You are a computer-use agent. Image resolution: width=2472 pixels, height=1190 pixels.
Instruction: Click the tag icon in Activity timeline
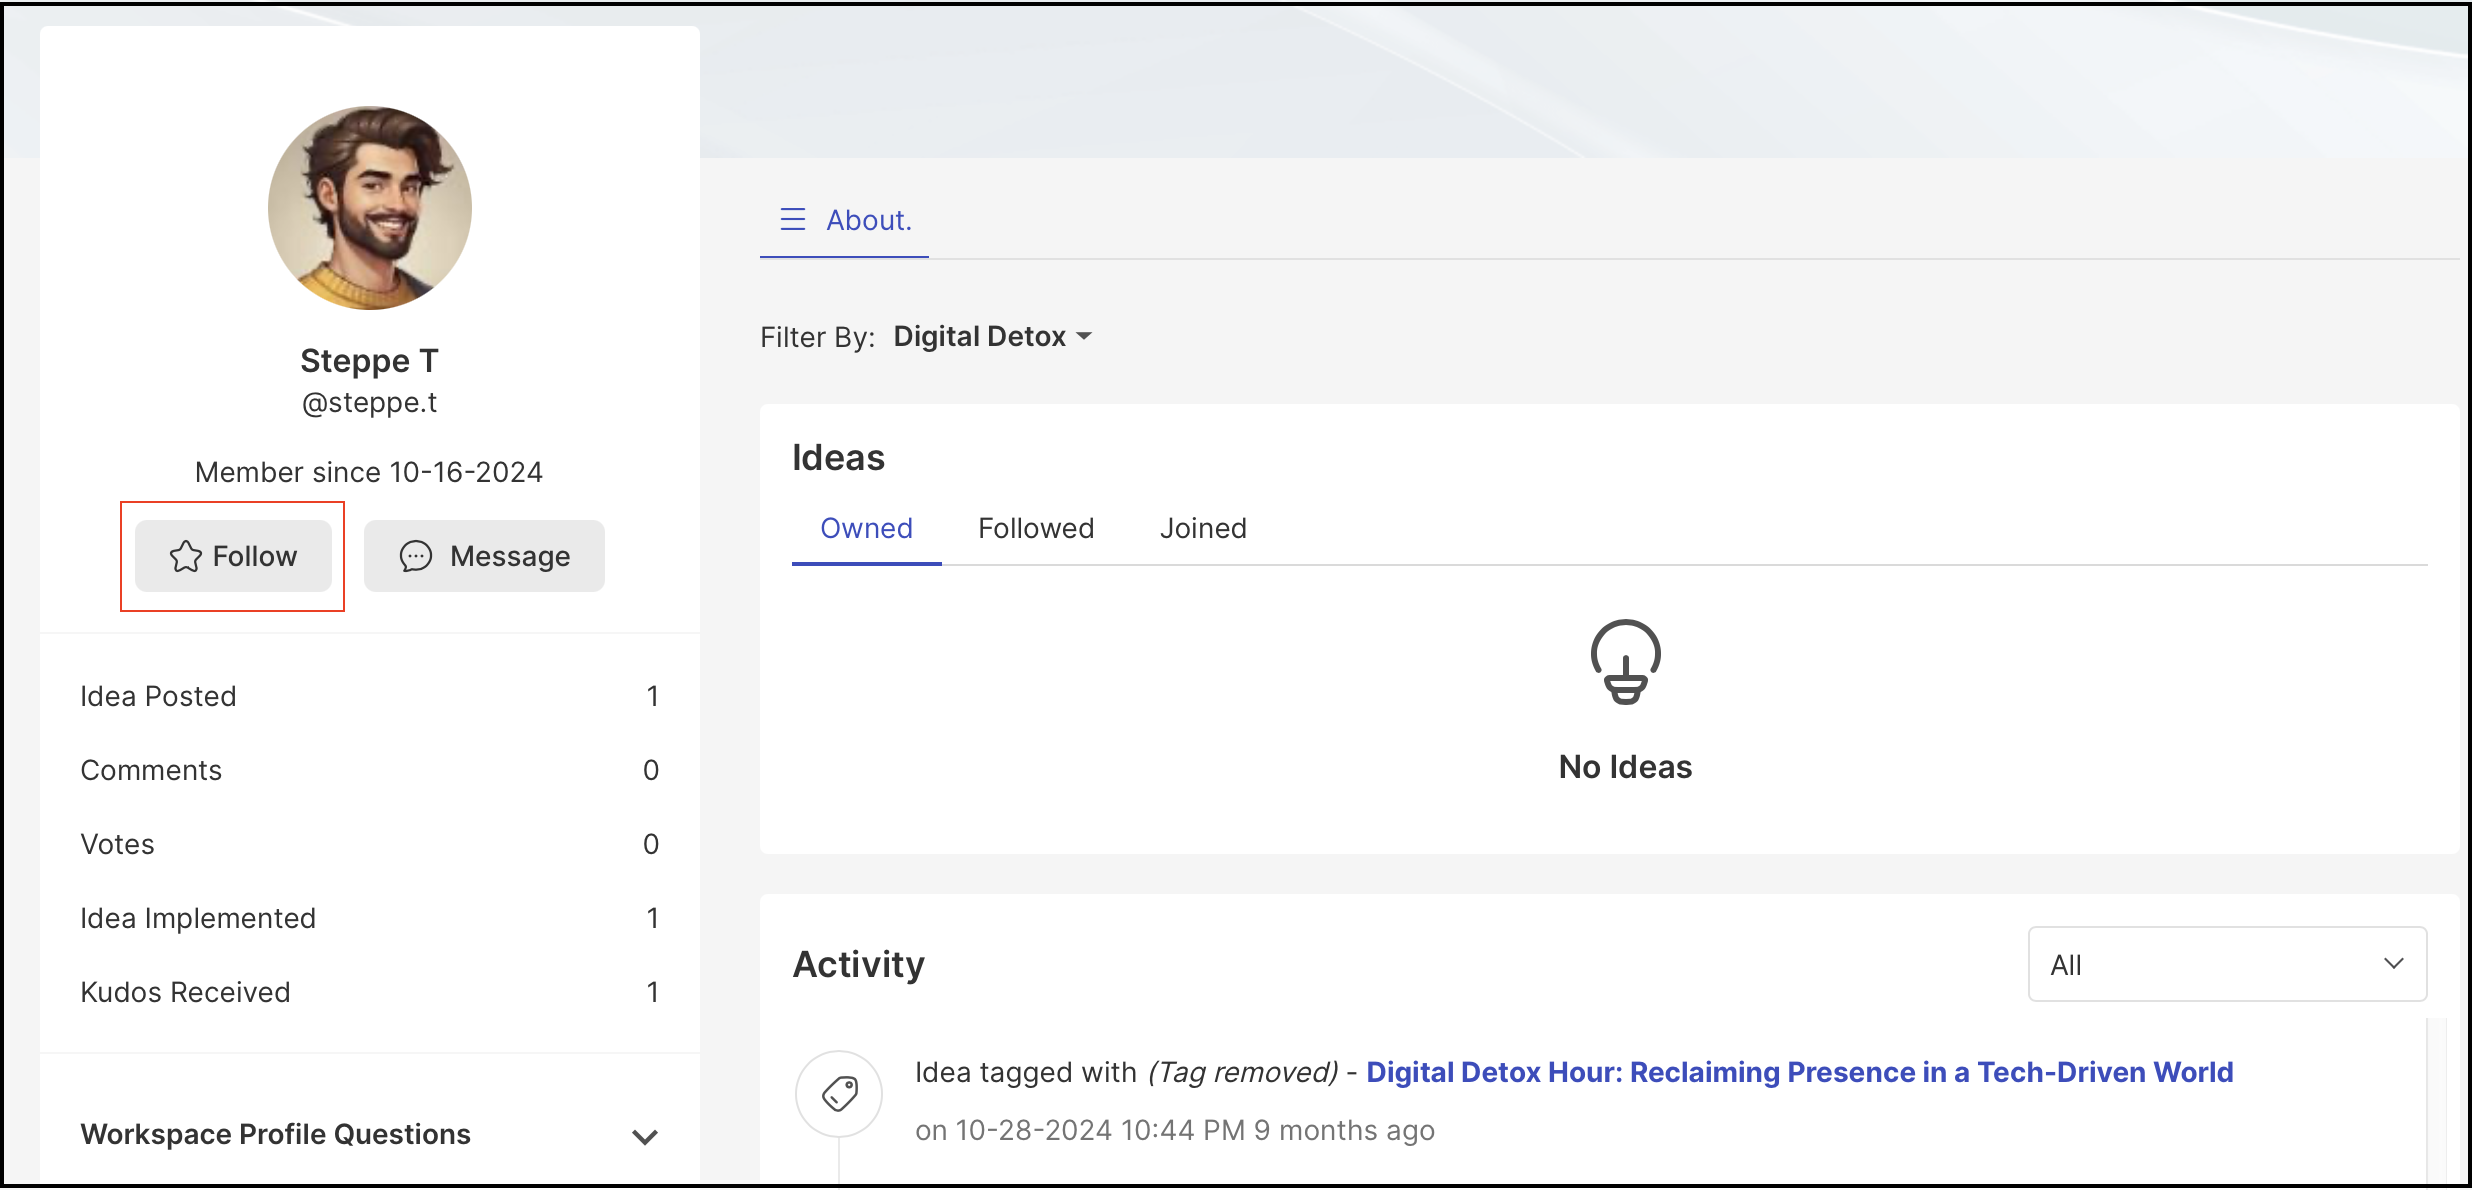[839, 1093]
